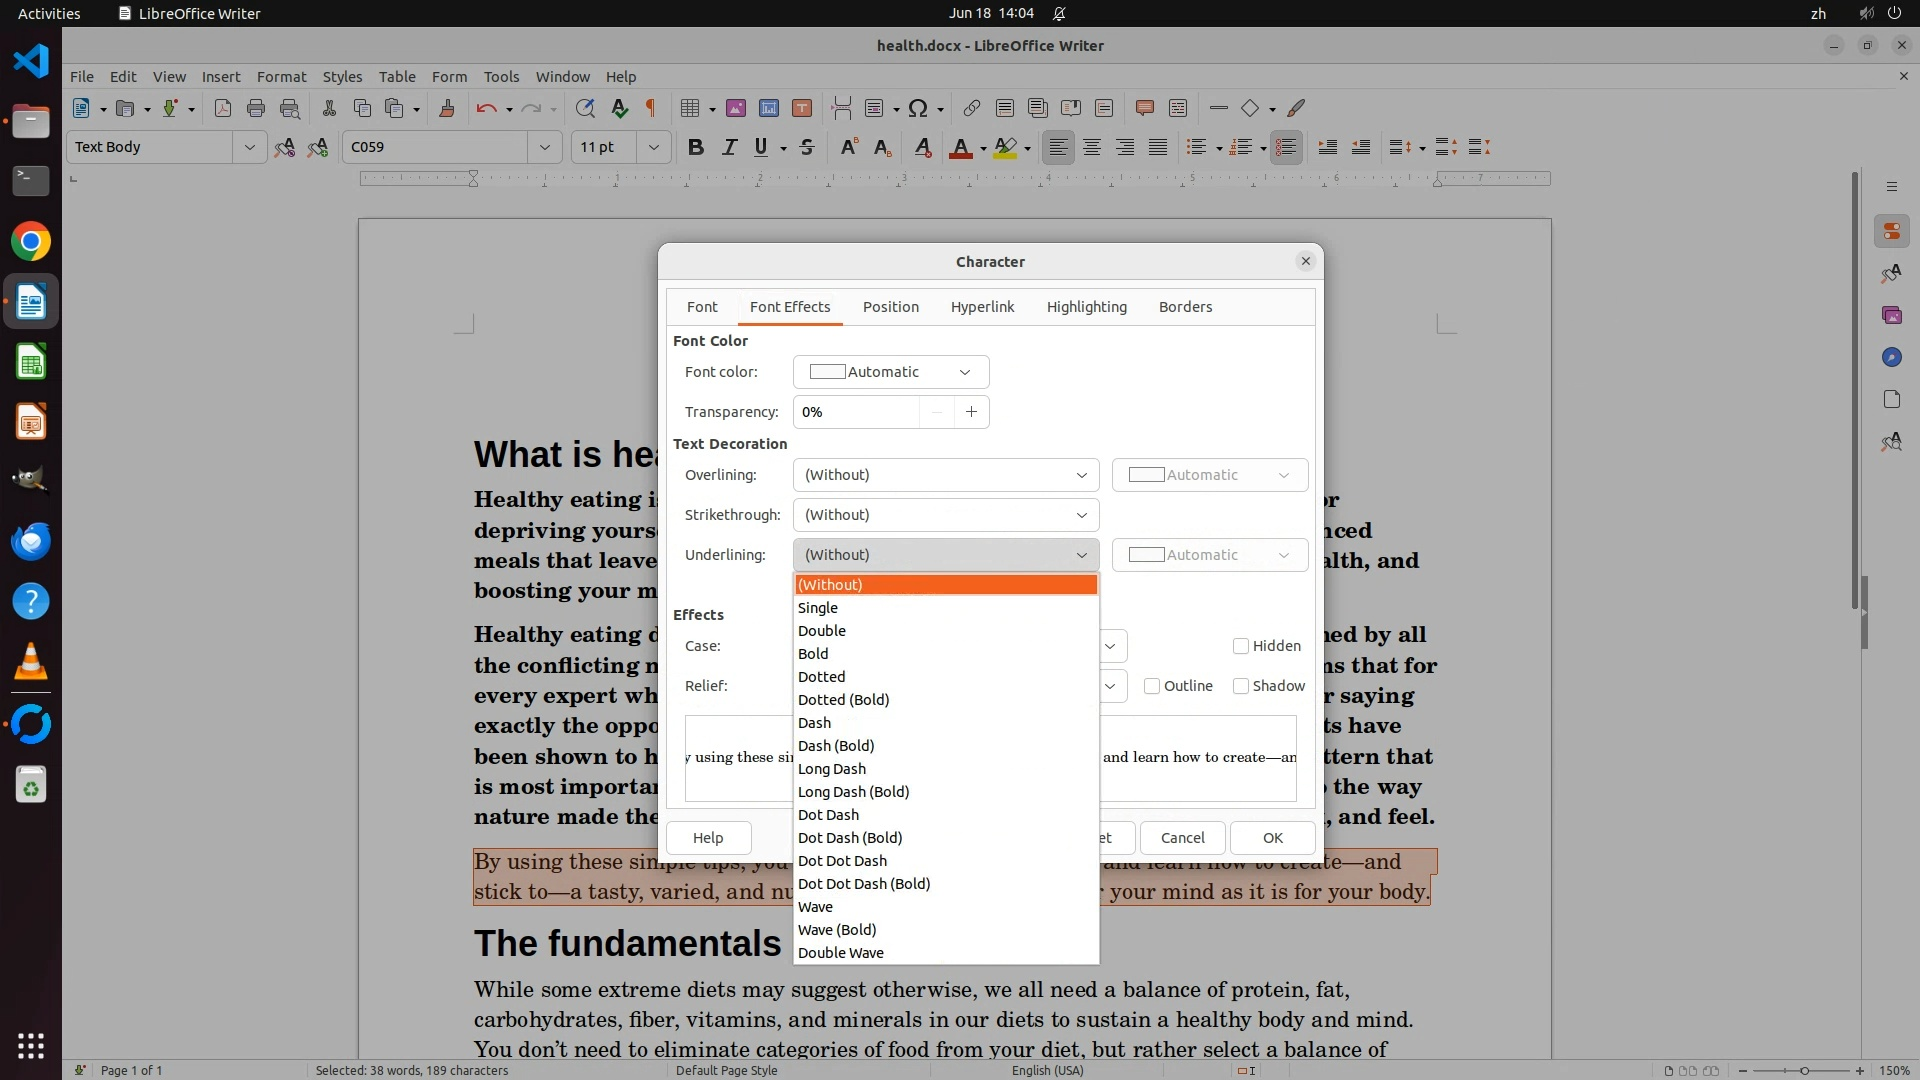
Task: Open the Font color Automatic swatch picker
Action: (x=890, y=372)
